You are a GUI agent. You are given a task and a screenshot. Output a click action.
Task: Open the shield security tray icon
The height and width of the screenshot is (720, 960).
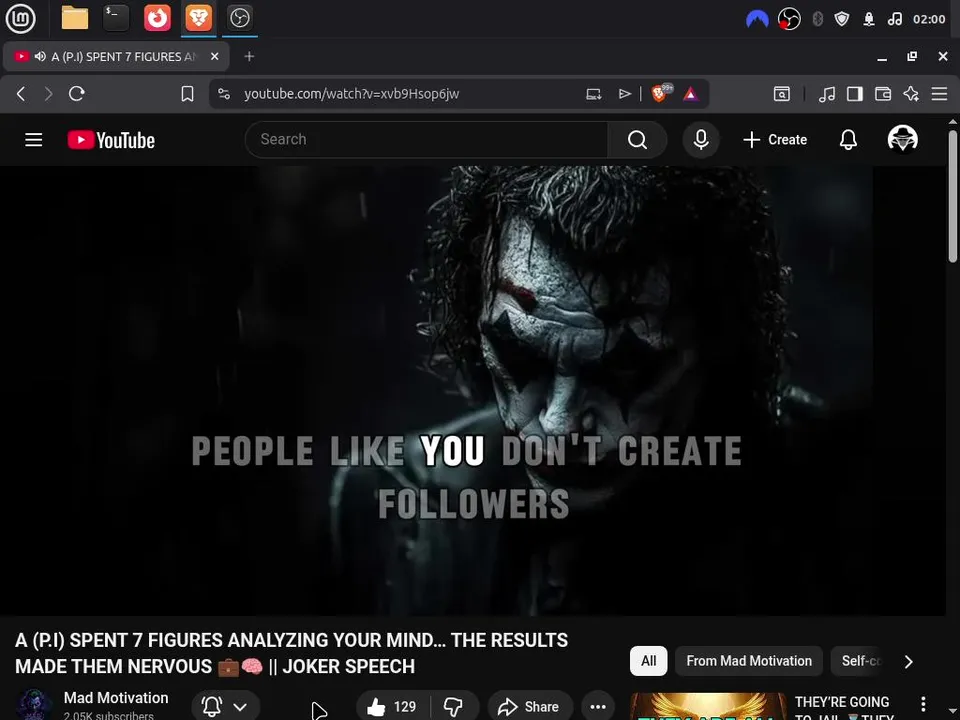pos(842,19)
